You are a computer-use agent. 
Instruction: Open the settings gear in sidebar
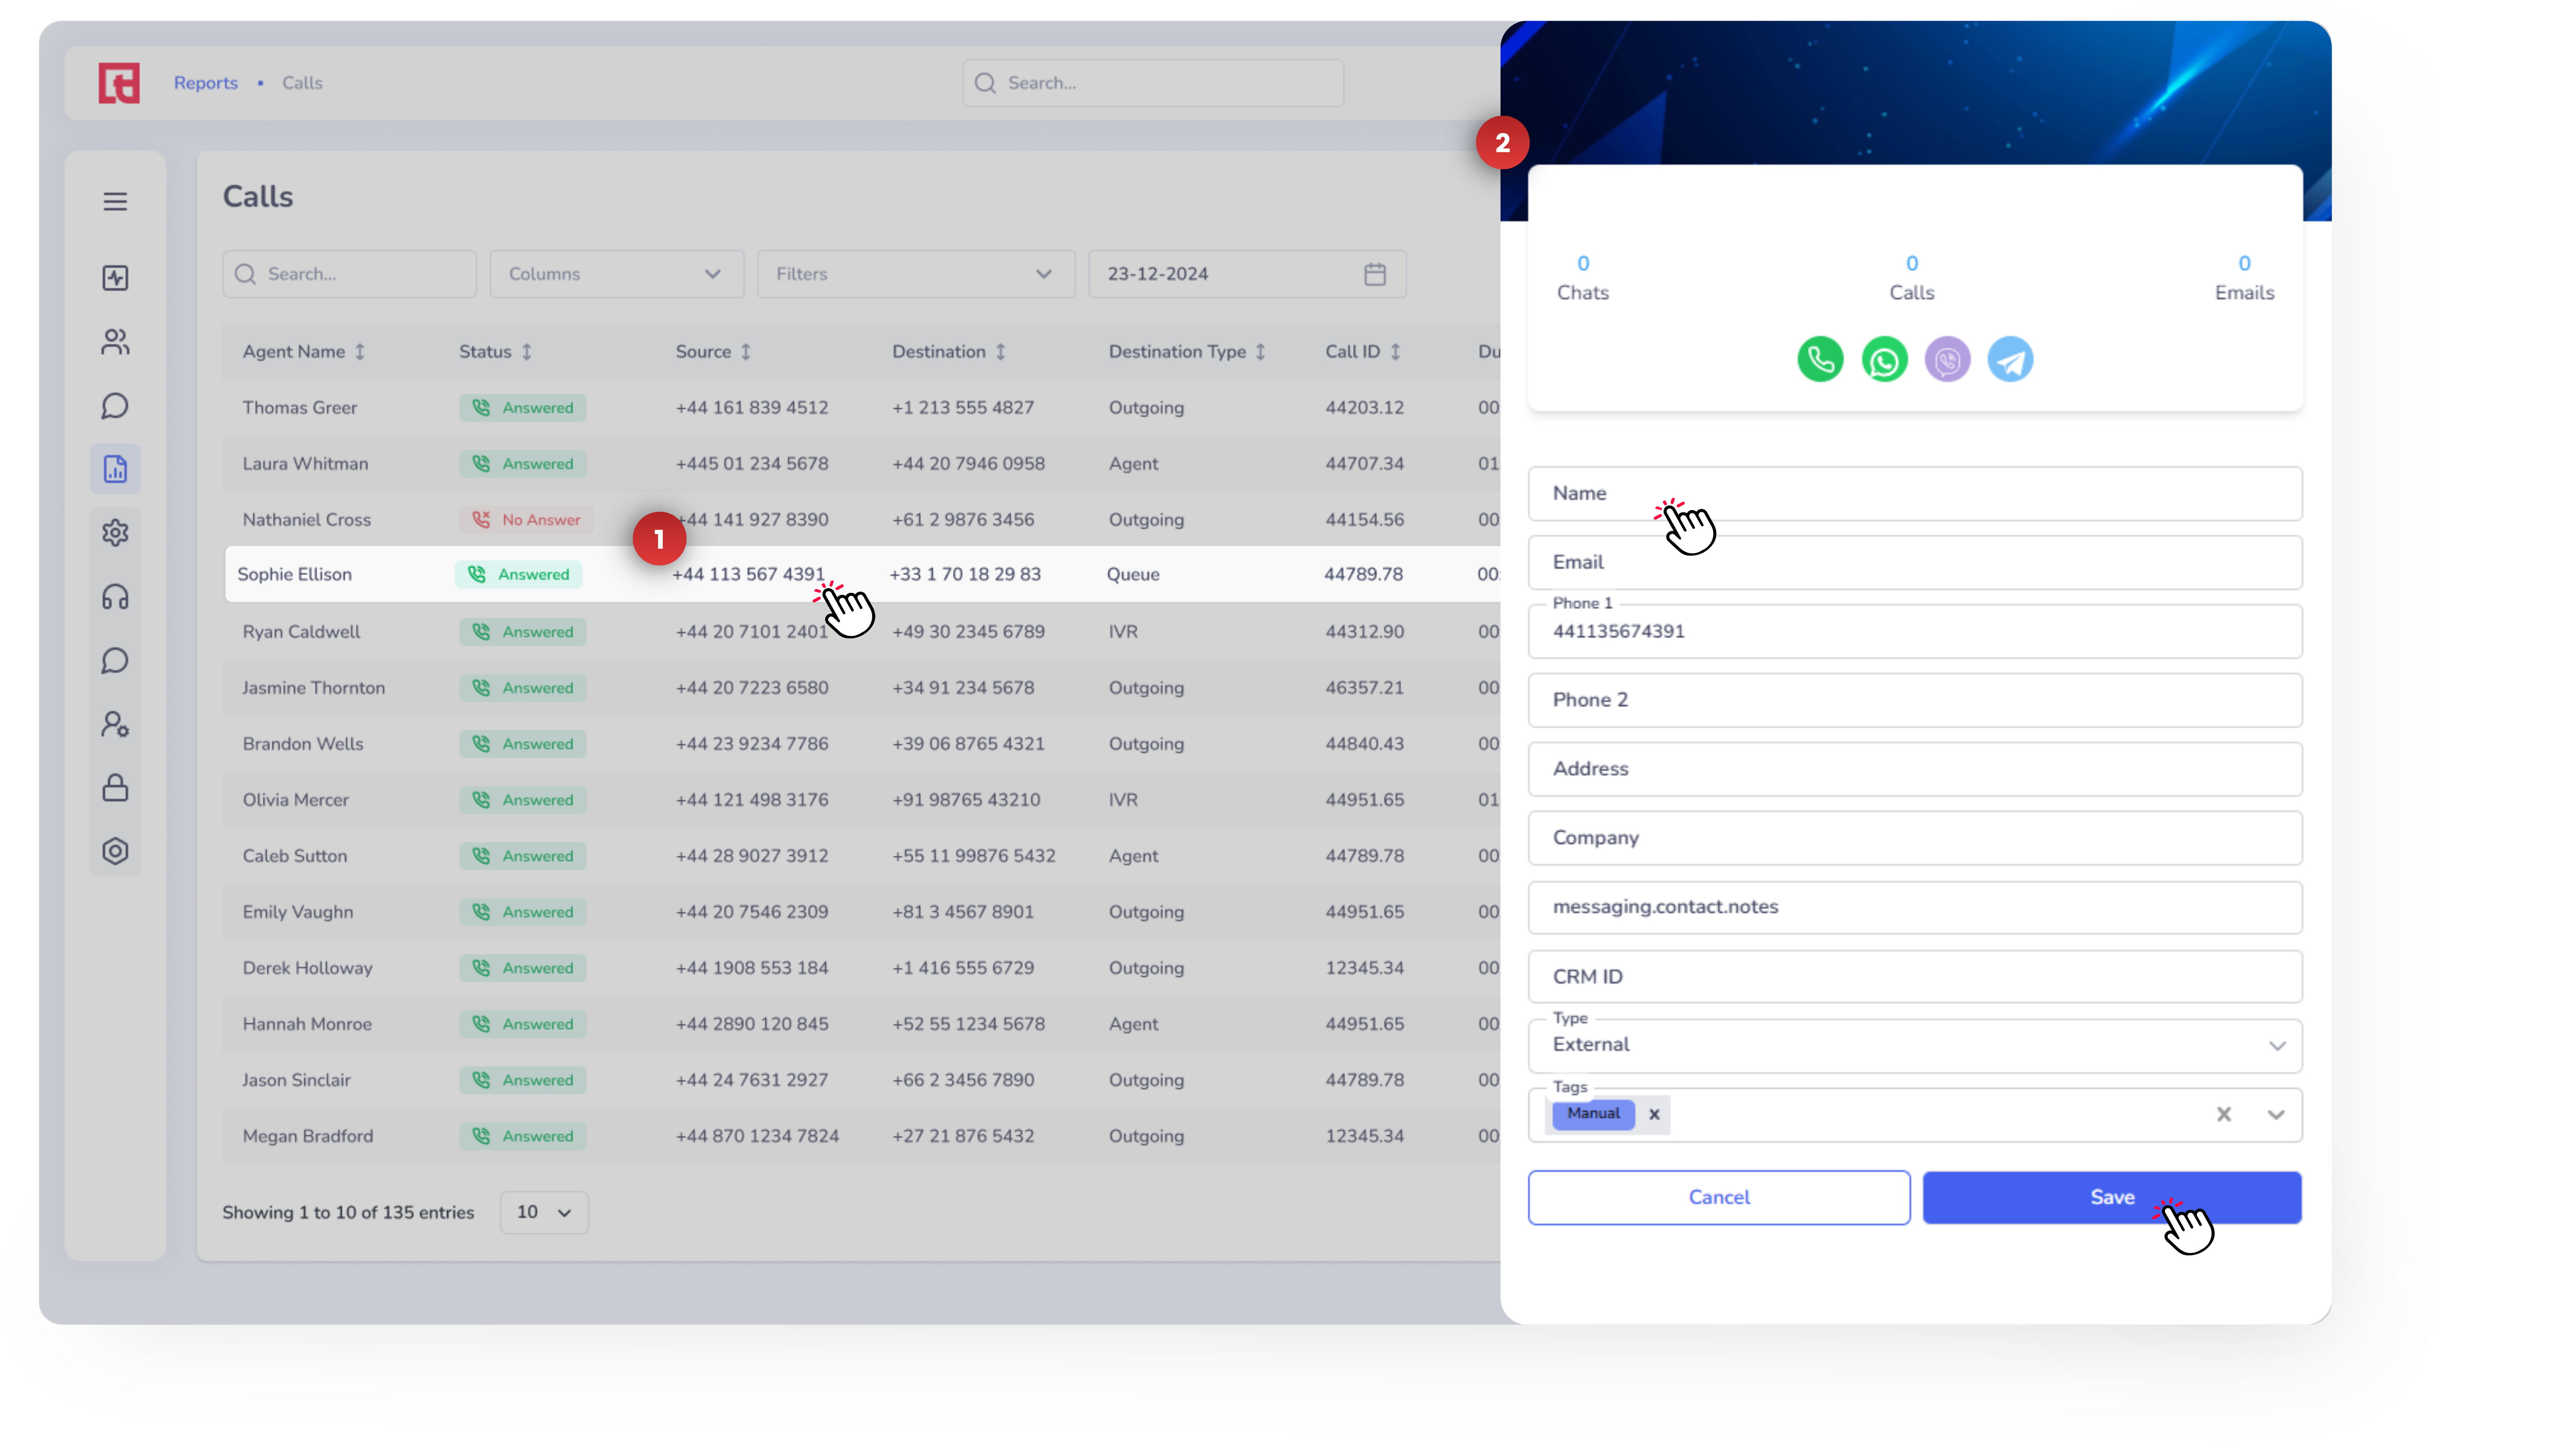pos(115,533)
